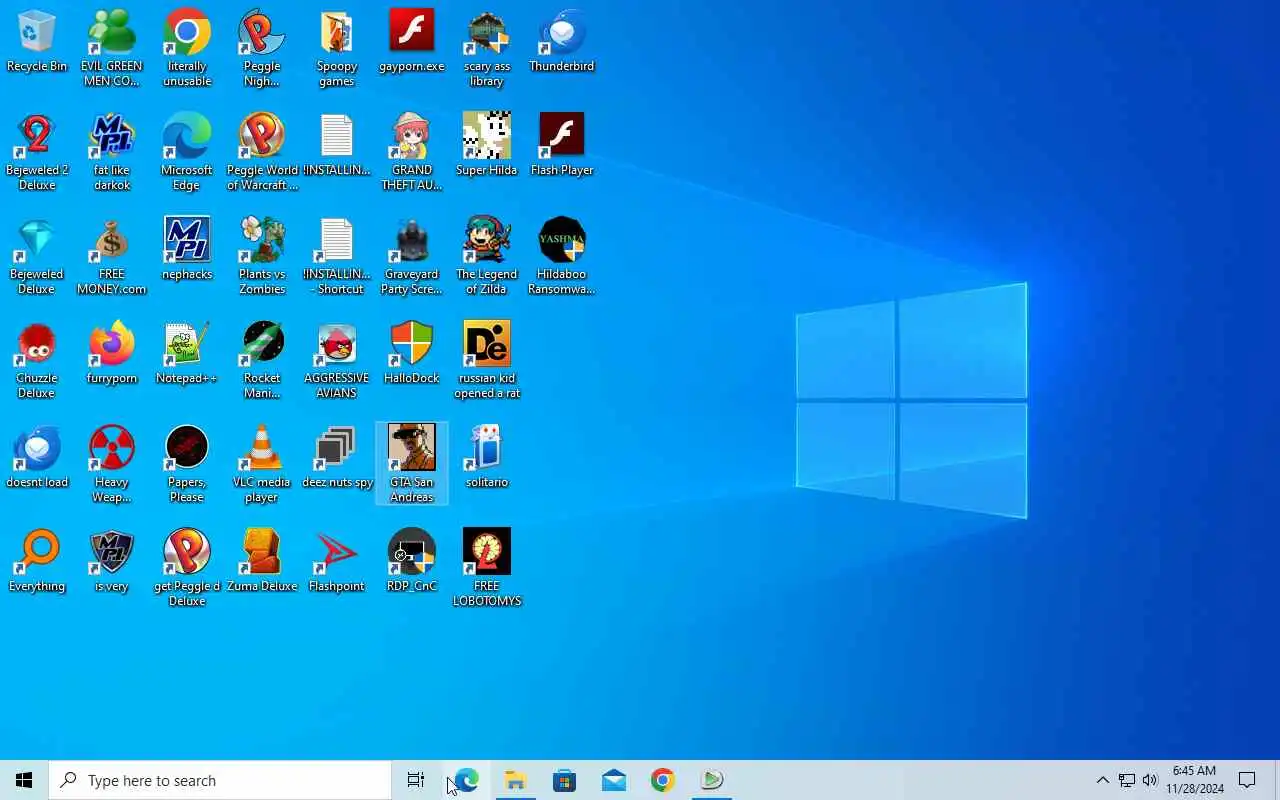Select The Legend of Zilda shortcut
This screenshot has height=800, width=1280.
[x=487, y=256]
